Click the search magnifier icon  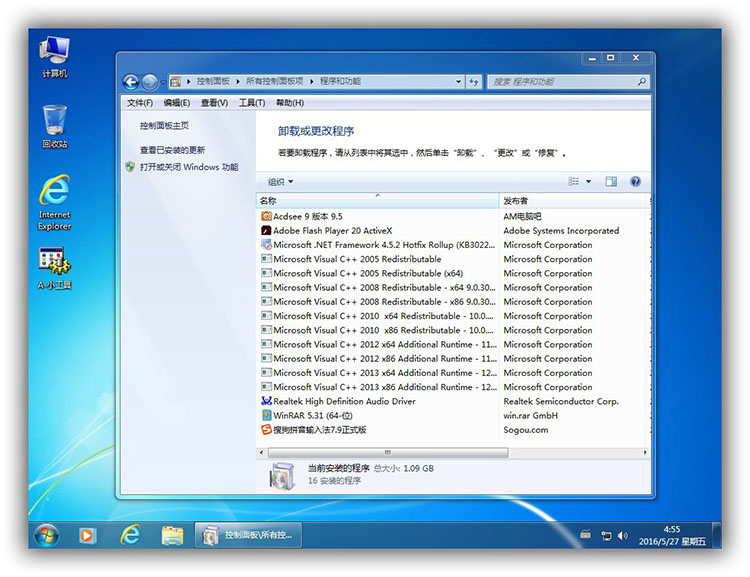pos(641,82)
